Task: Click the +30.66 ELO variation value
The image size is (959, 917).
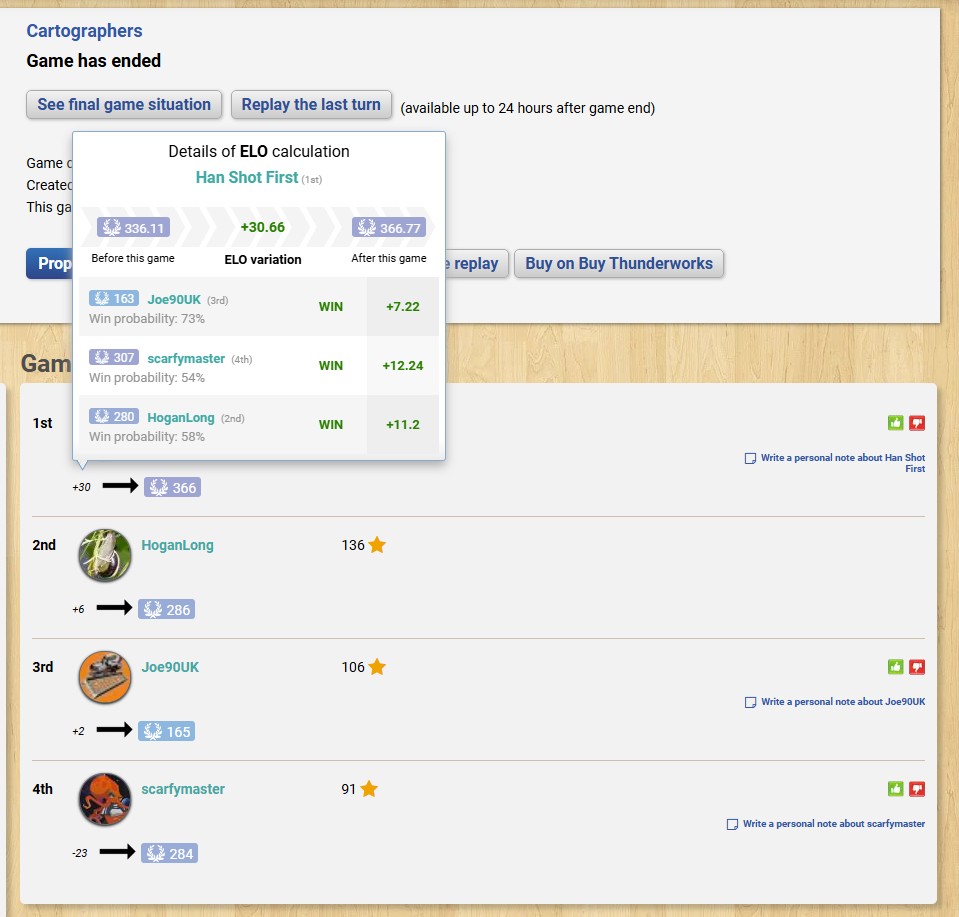Action: coord(262,227)
